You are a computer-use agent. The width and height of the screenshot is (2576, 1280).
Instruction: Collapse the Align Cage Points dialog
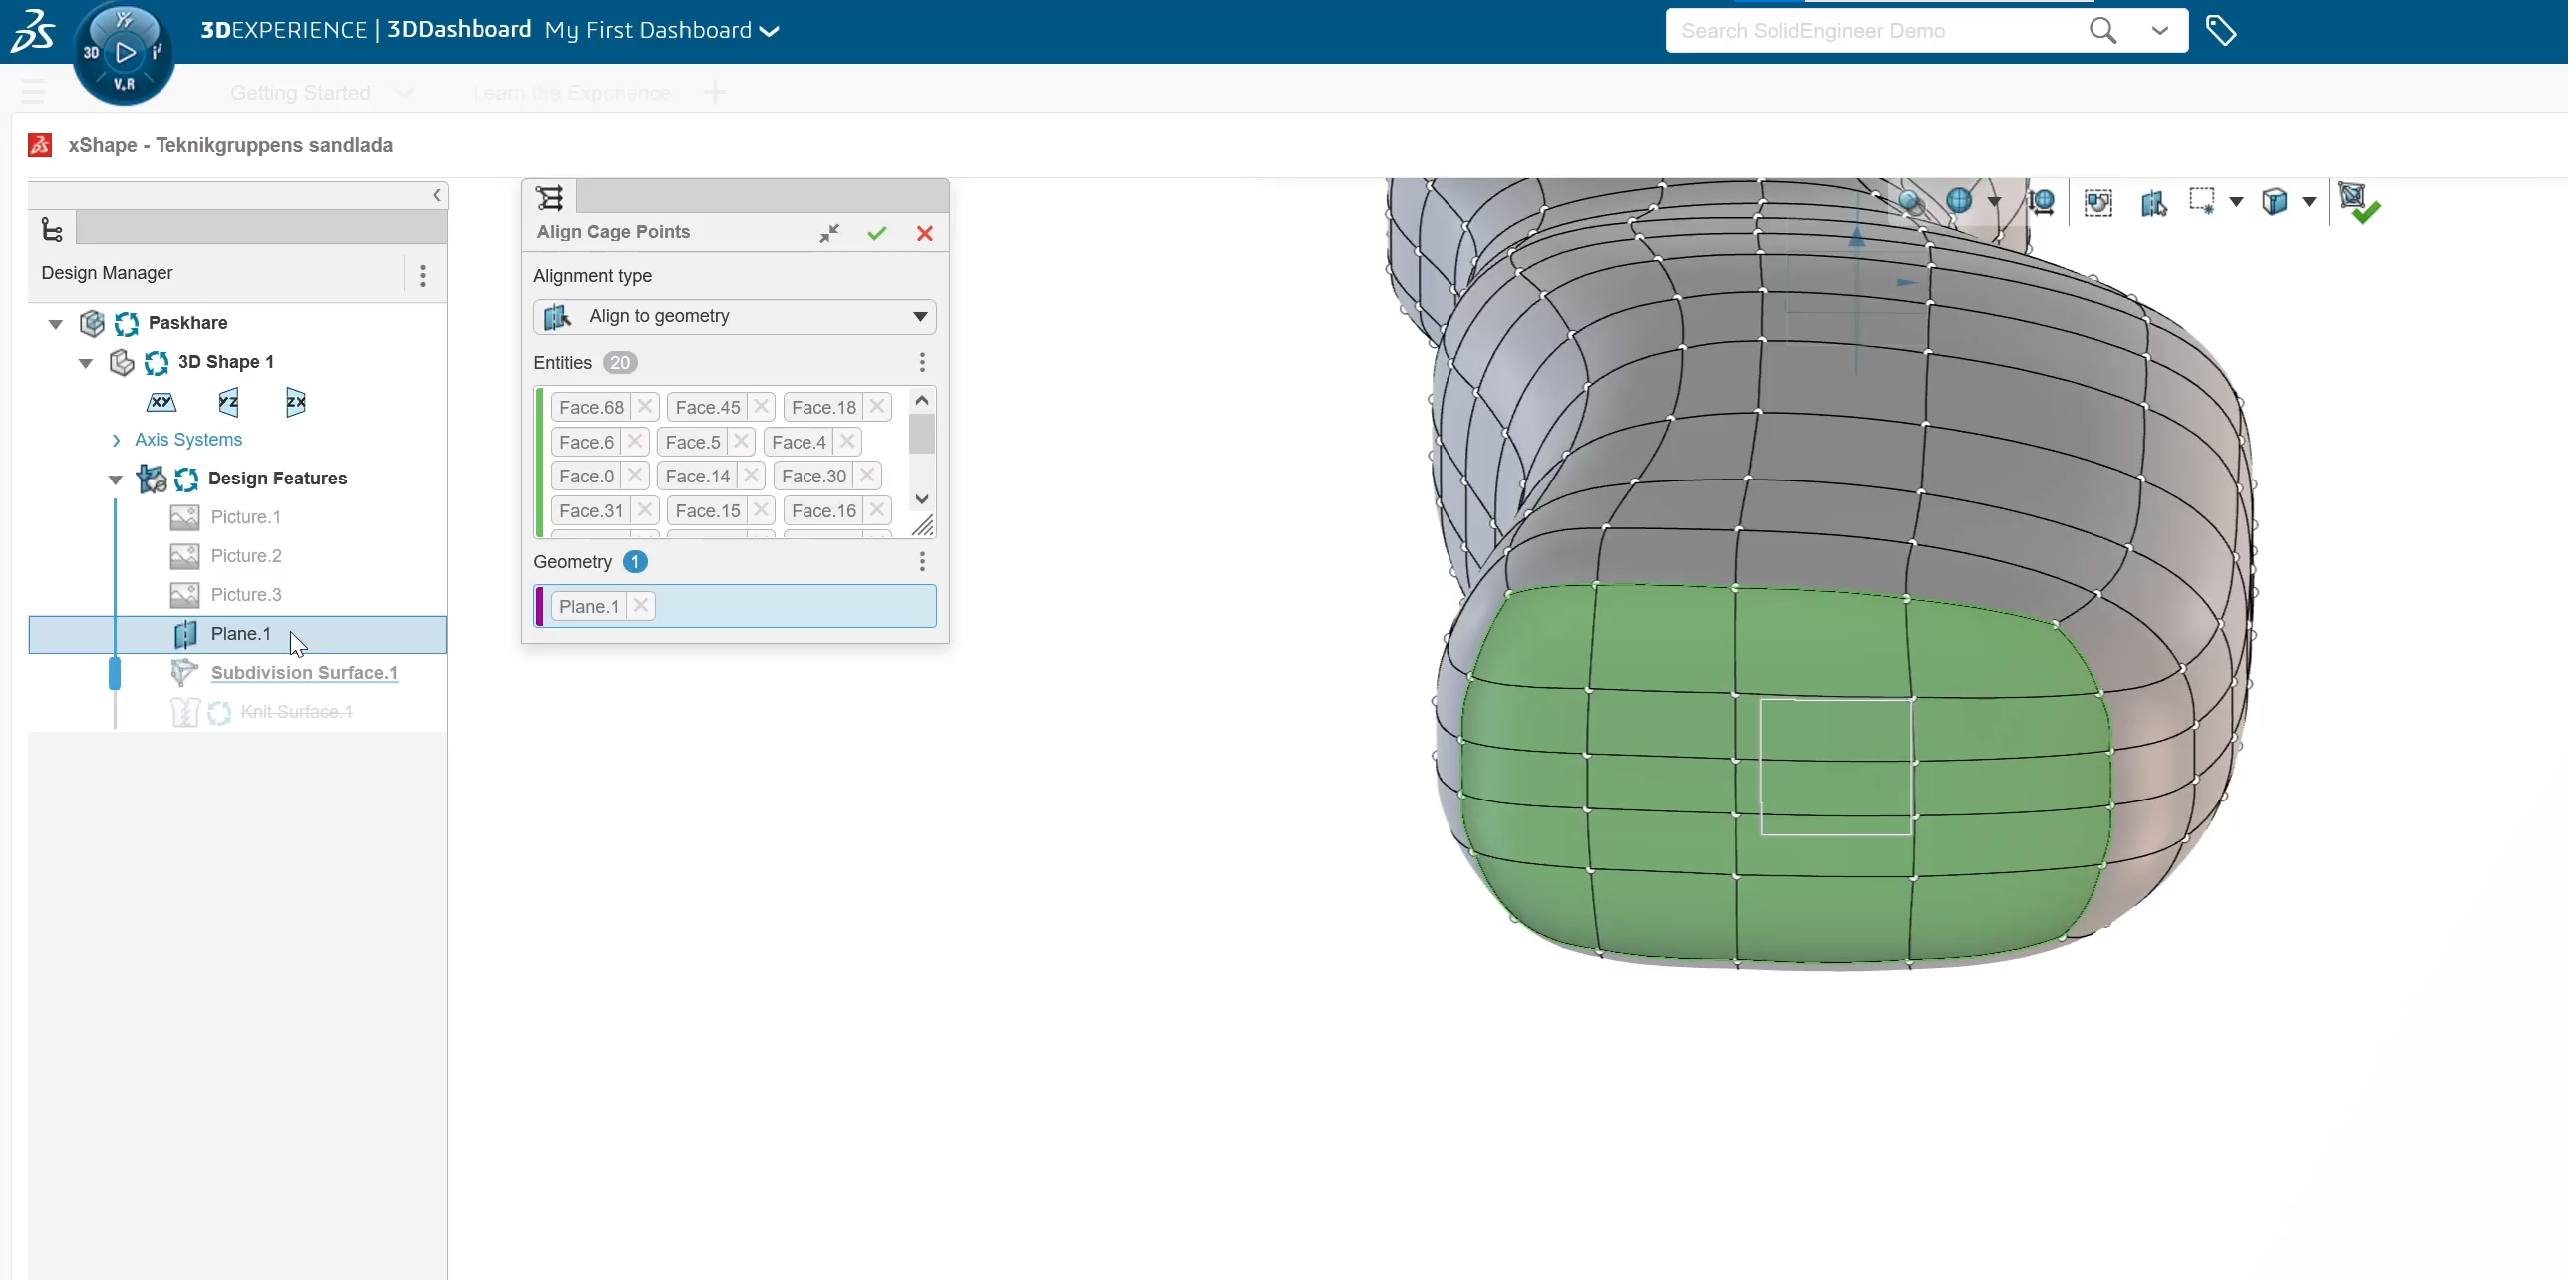(829, 233)
